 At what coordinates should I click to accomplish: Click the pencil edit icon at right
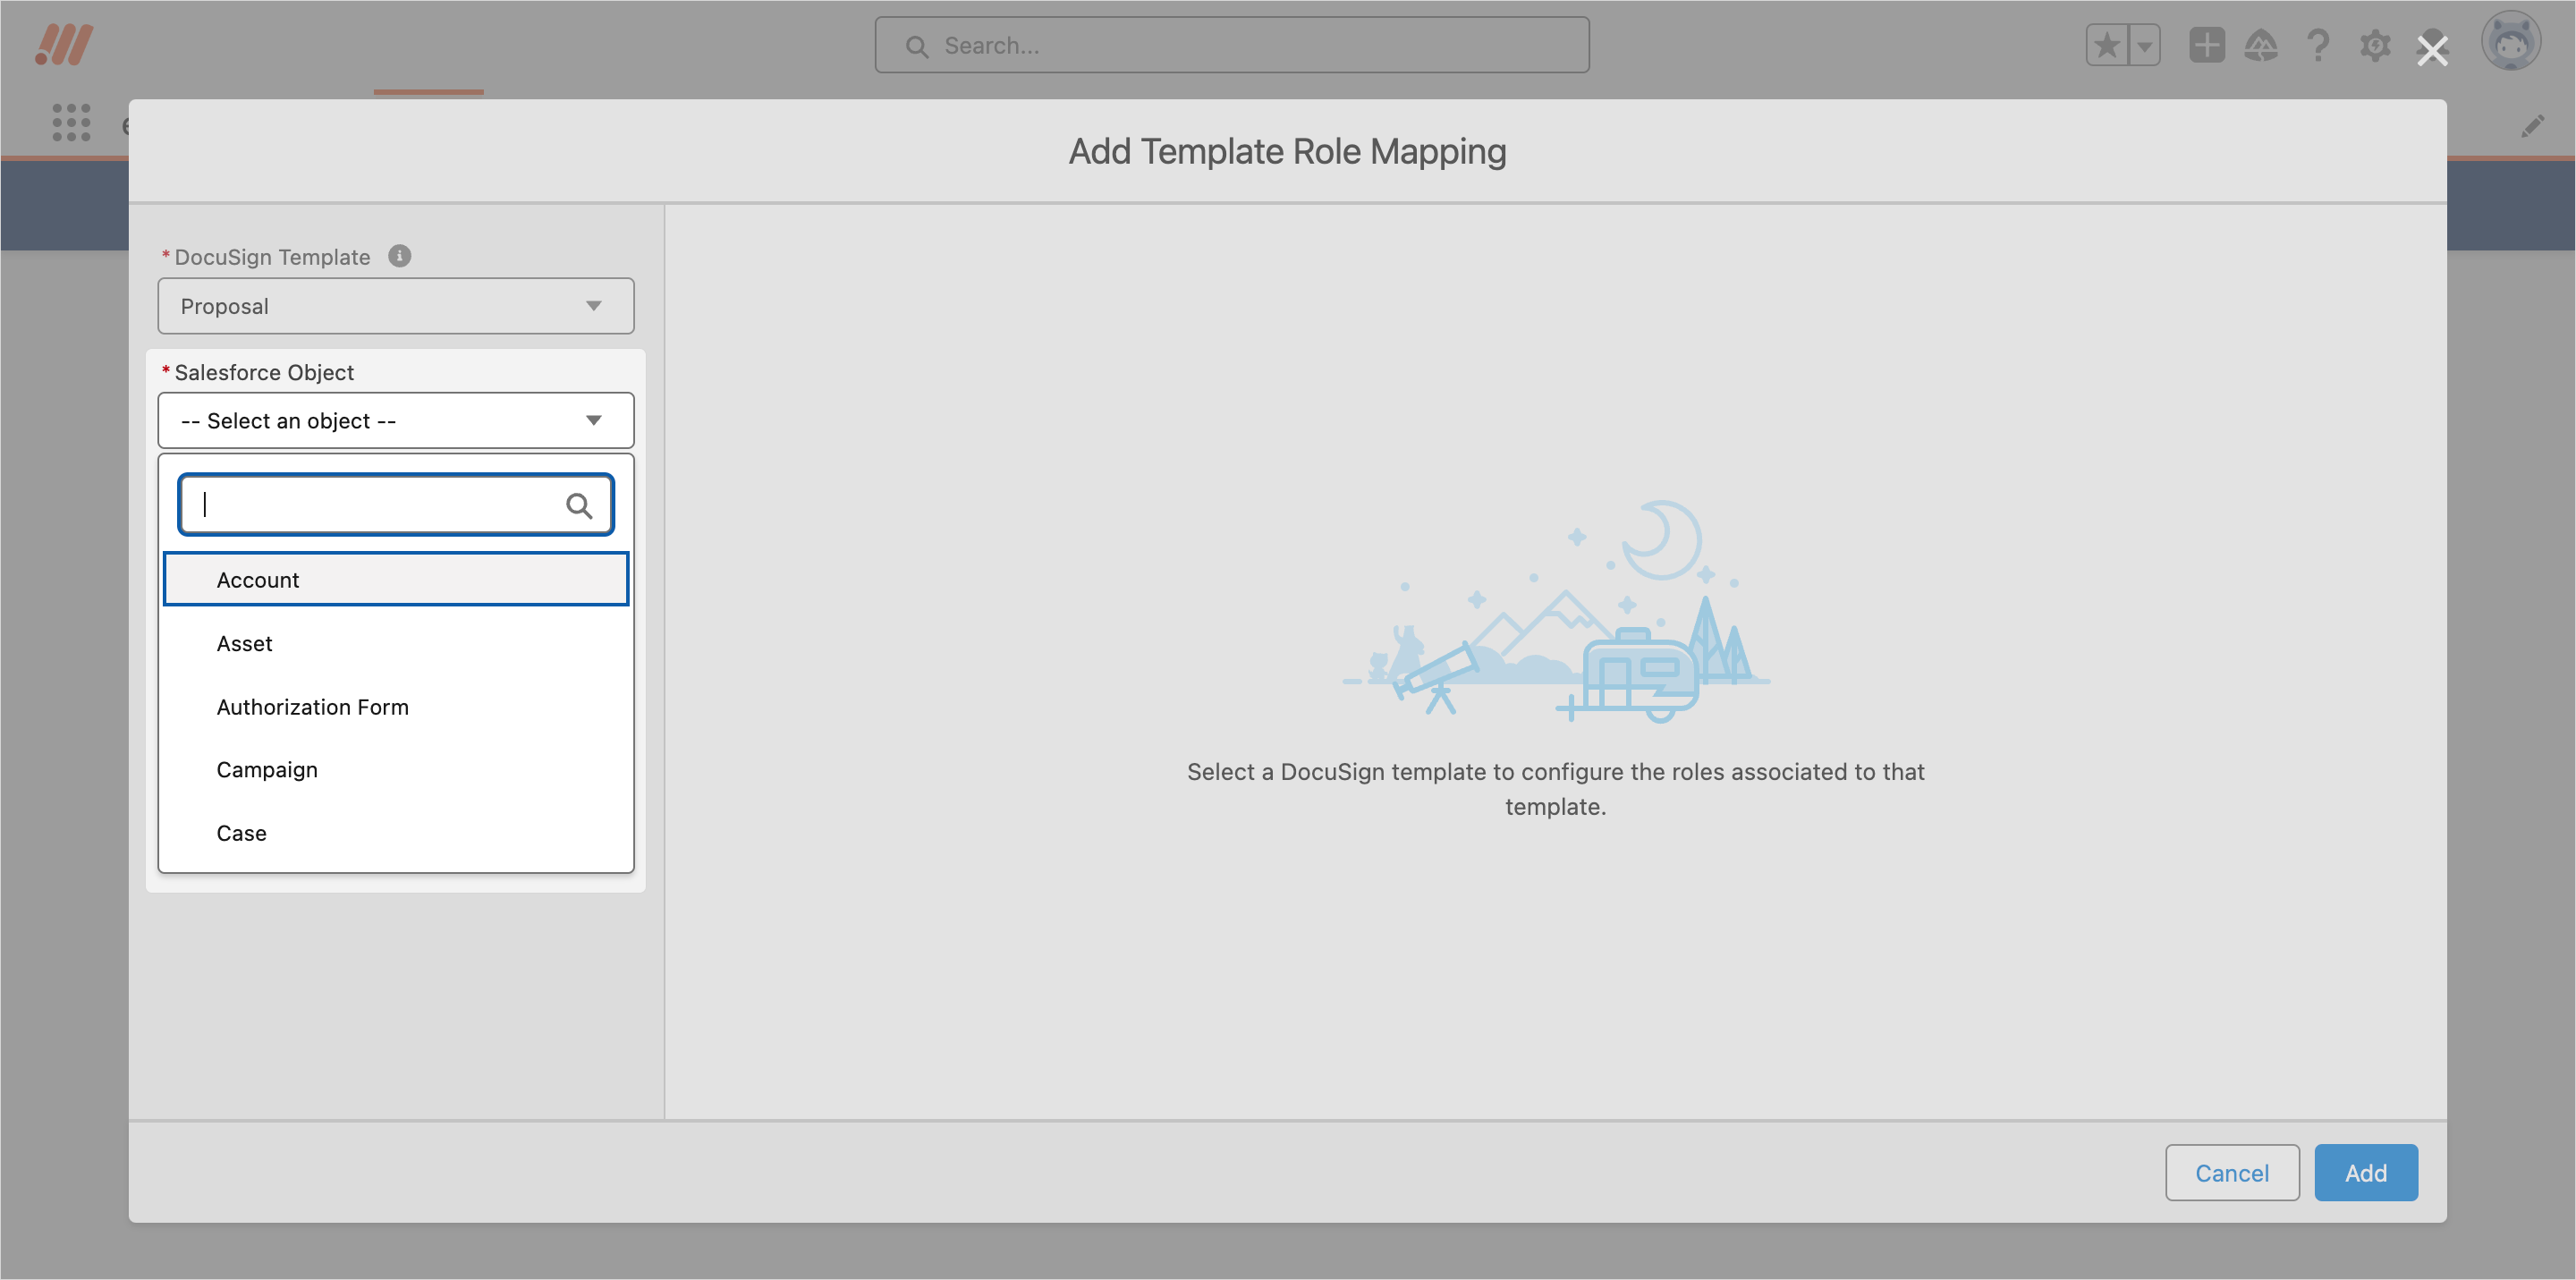tap(2532, 127)
